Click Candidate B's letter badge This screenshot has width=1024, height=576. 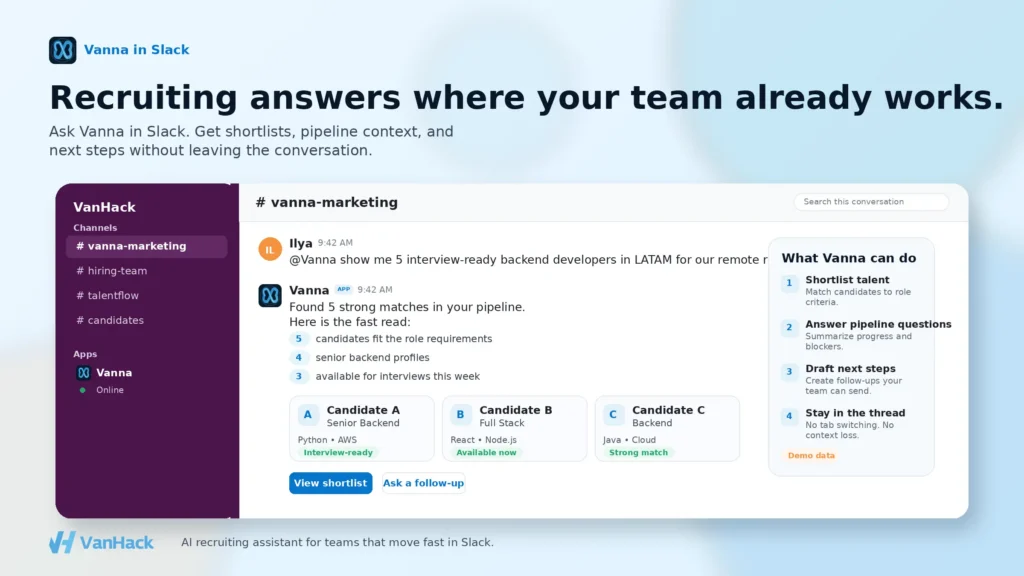[x=460, y=415]
